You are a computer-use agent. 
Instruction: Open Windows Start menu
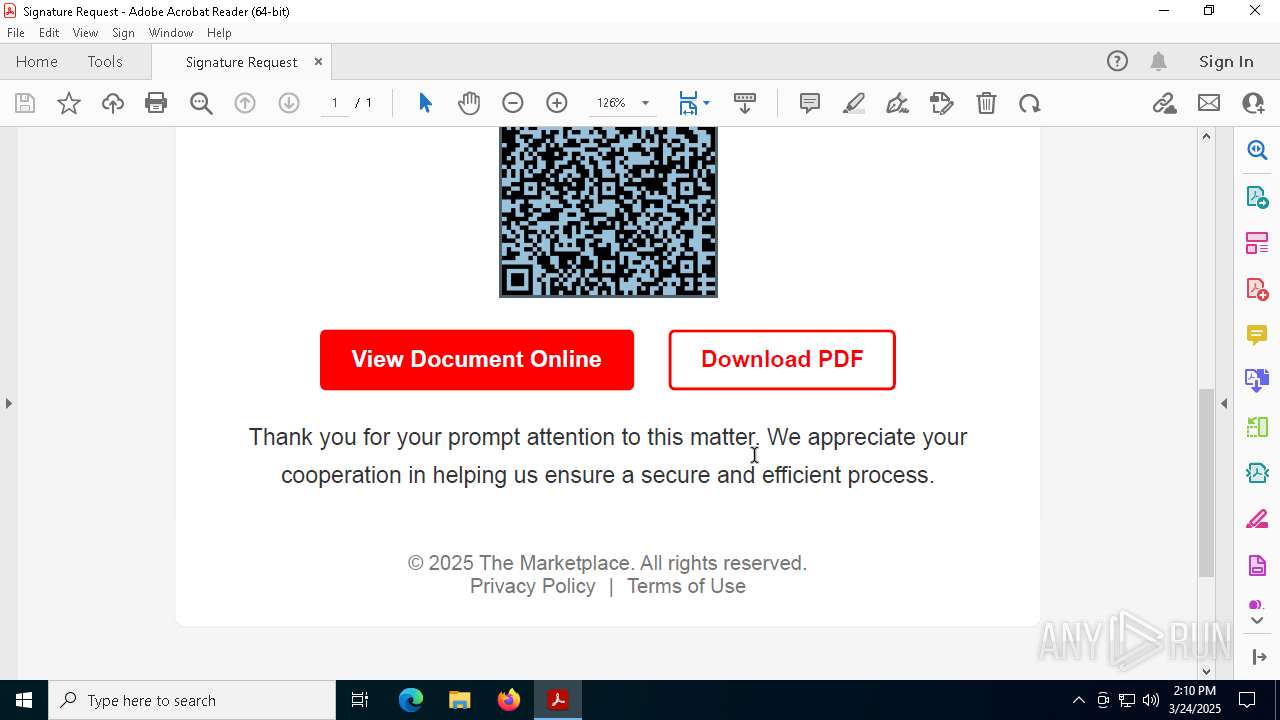24,700
